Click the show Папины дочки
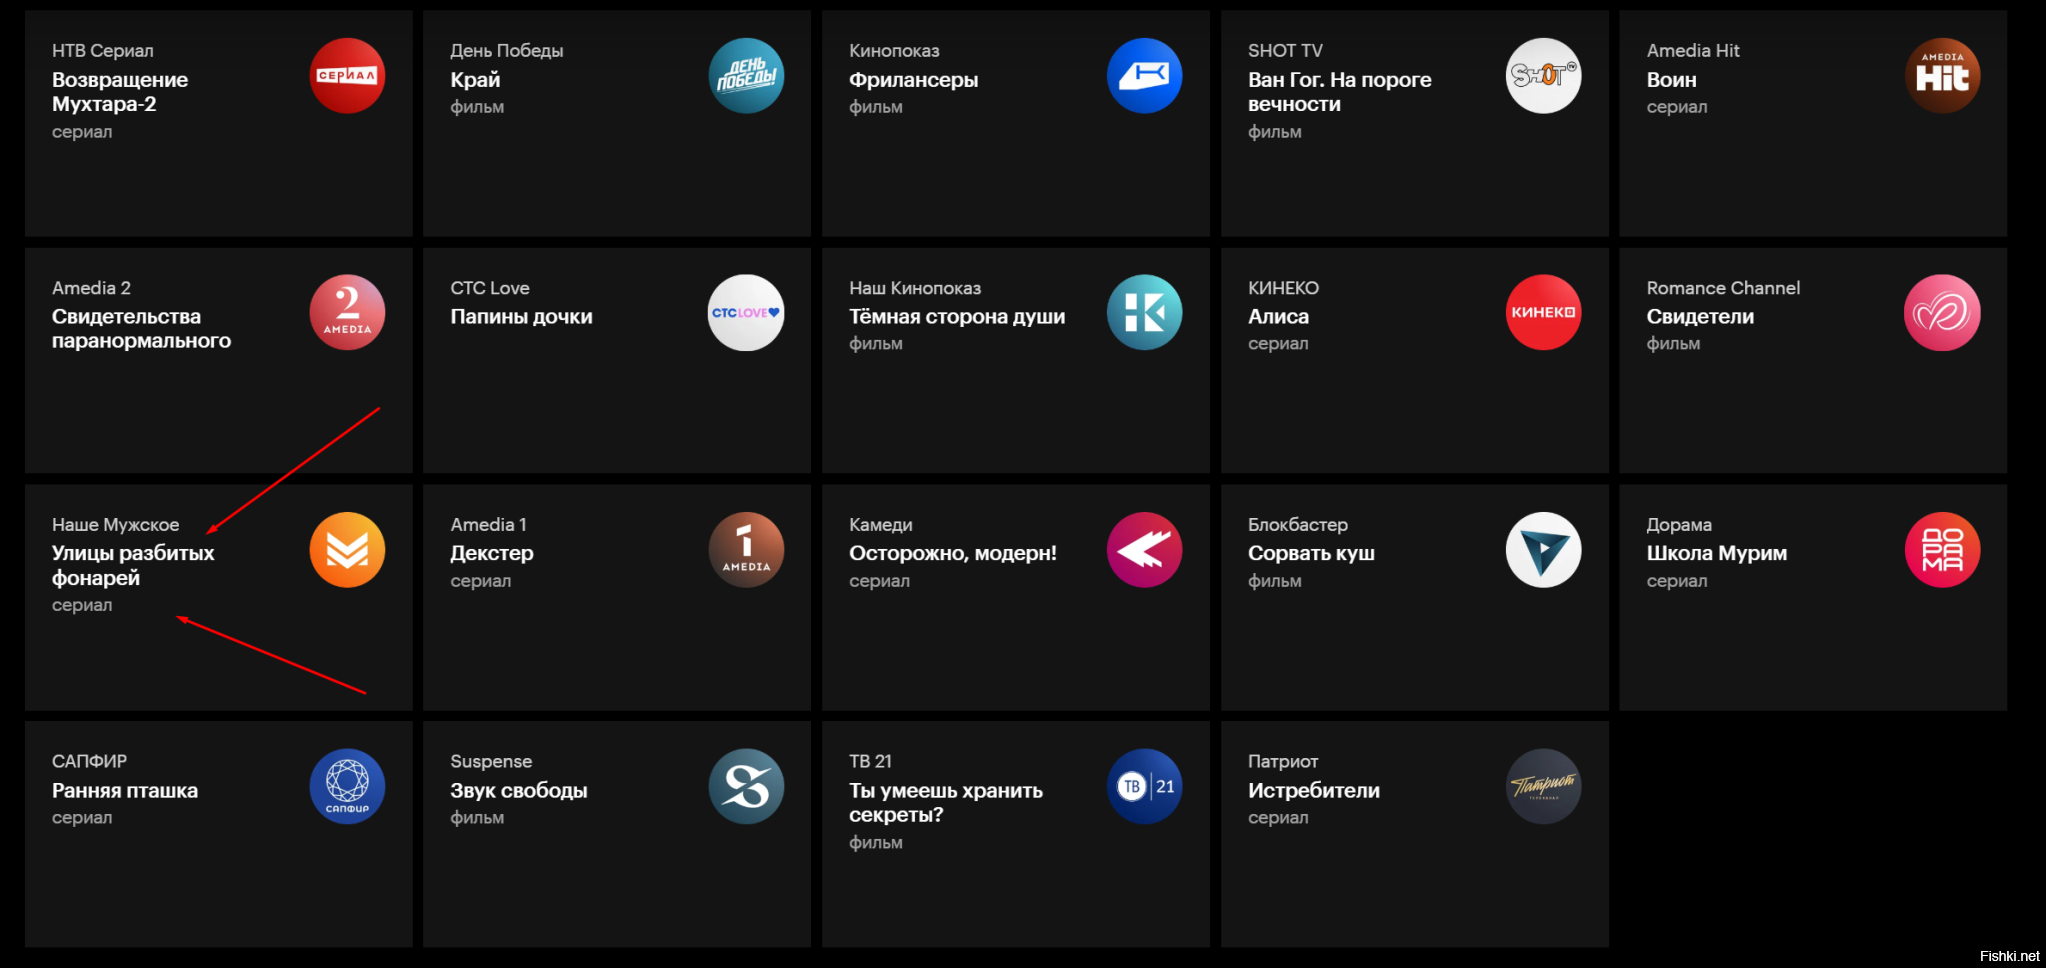 pos(521,317)
